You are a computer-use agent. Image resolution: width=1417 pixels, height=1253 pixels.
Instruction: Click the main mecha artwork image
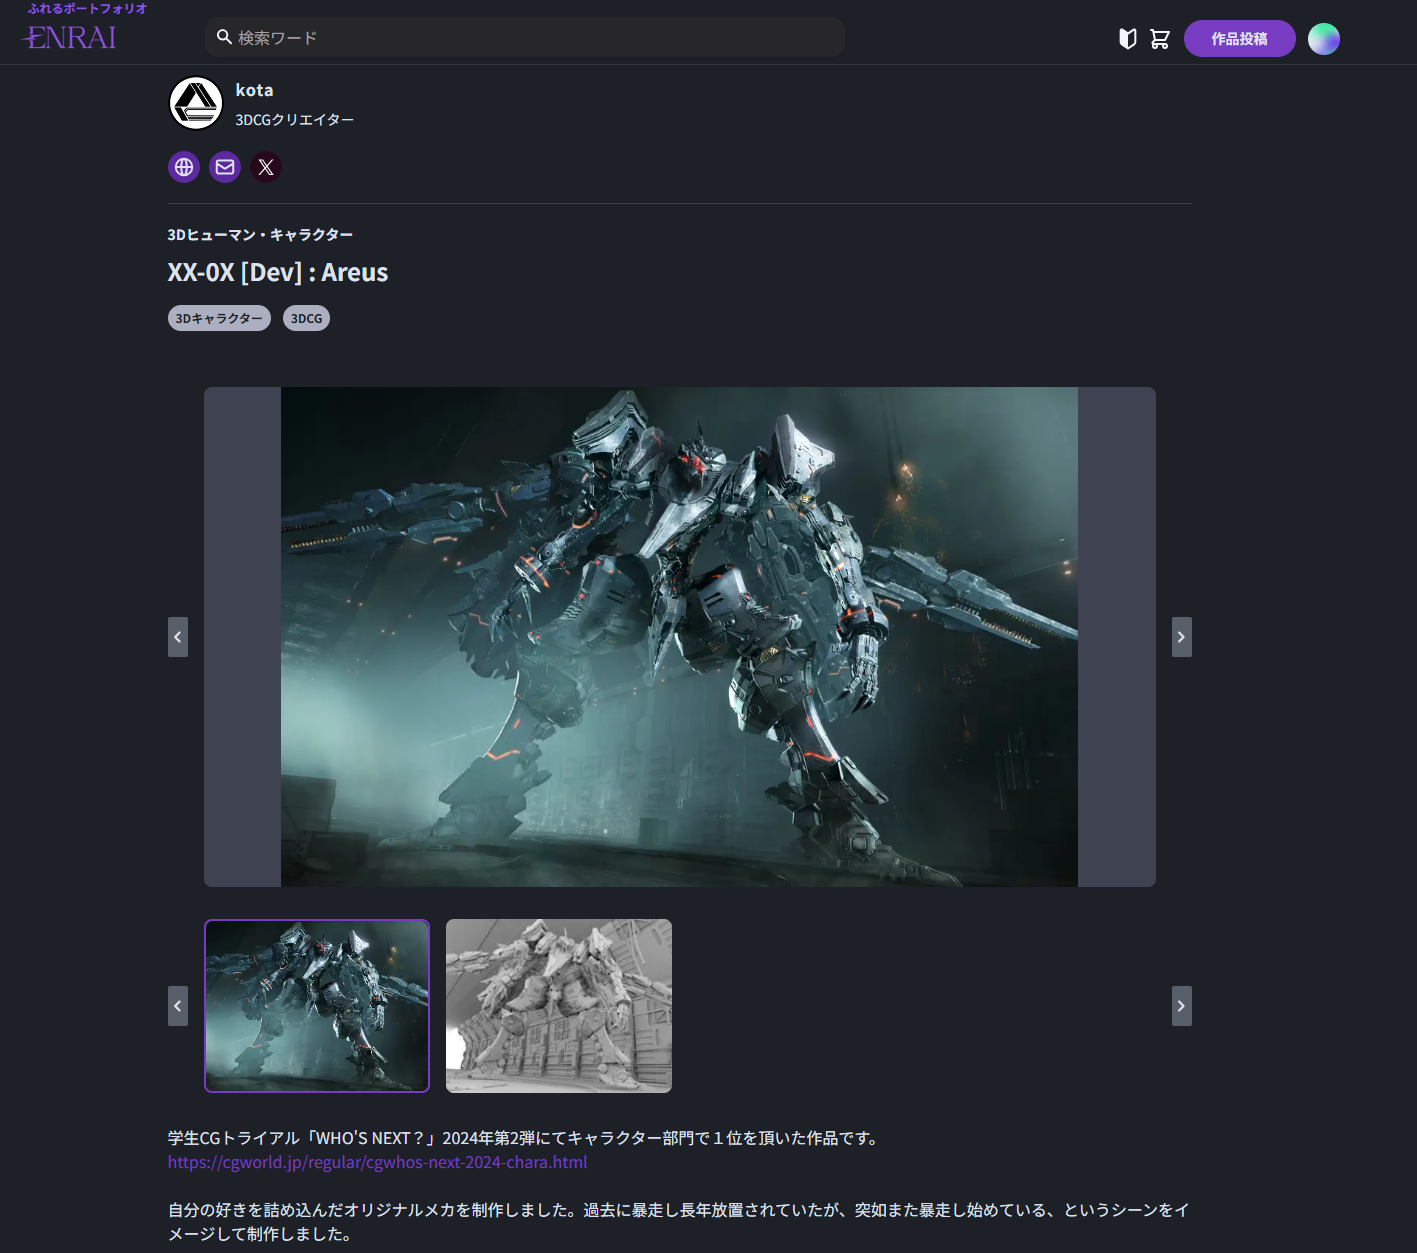679,637
